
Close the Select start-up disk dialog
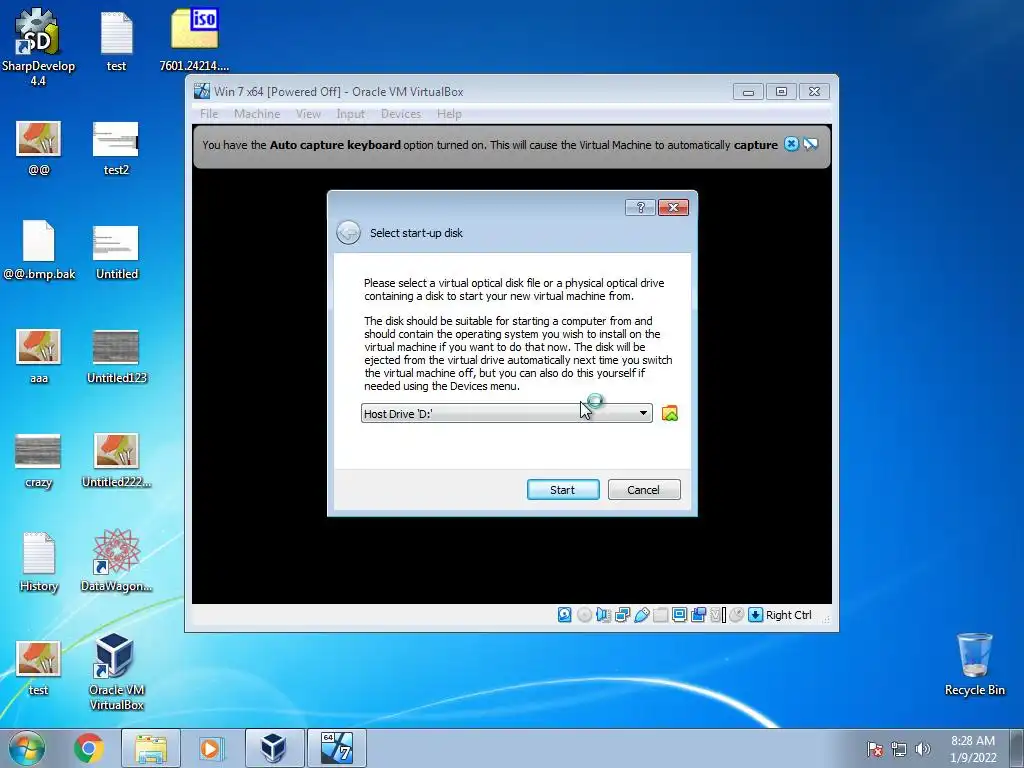click(x=673, y=208)
